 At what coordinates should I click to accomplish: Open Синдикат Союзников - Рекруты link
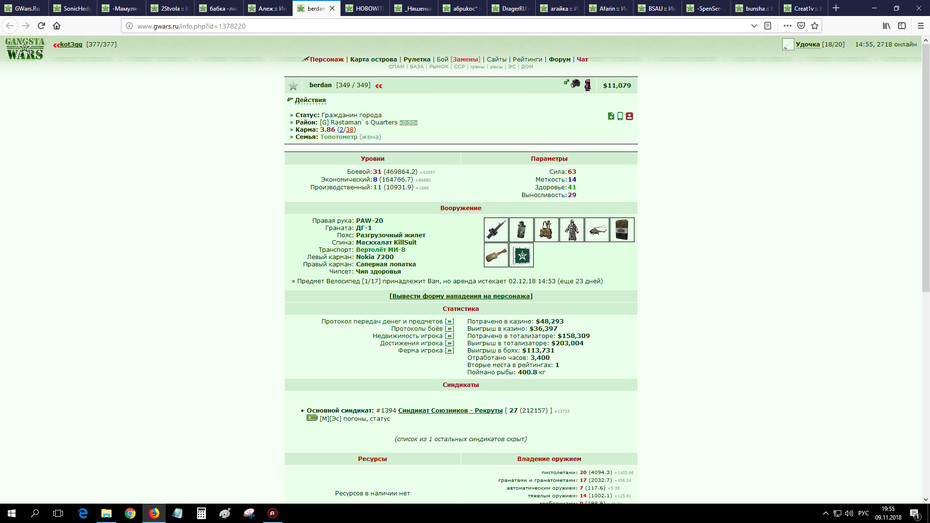(x=450, y=410)
